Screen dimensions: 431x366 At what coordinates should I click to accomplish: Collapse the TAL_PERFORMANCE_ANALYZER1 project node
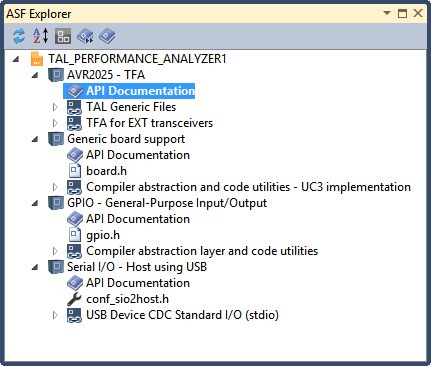[16, 59]
